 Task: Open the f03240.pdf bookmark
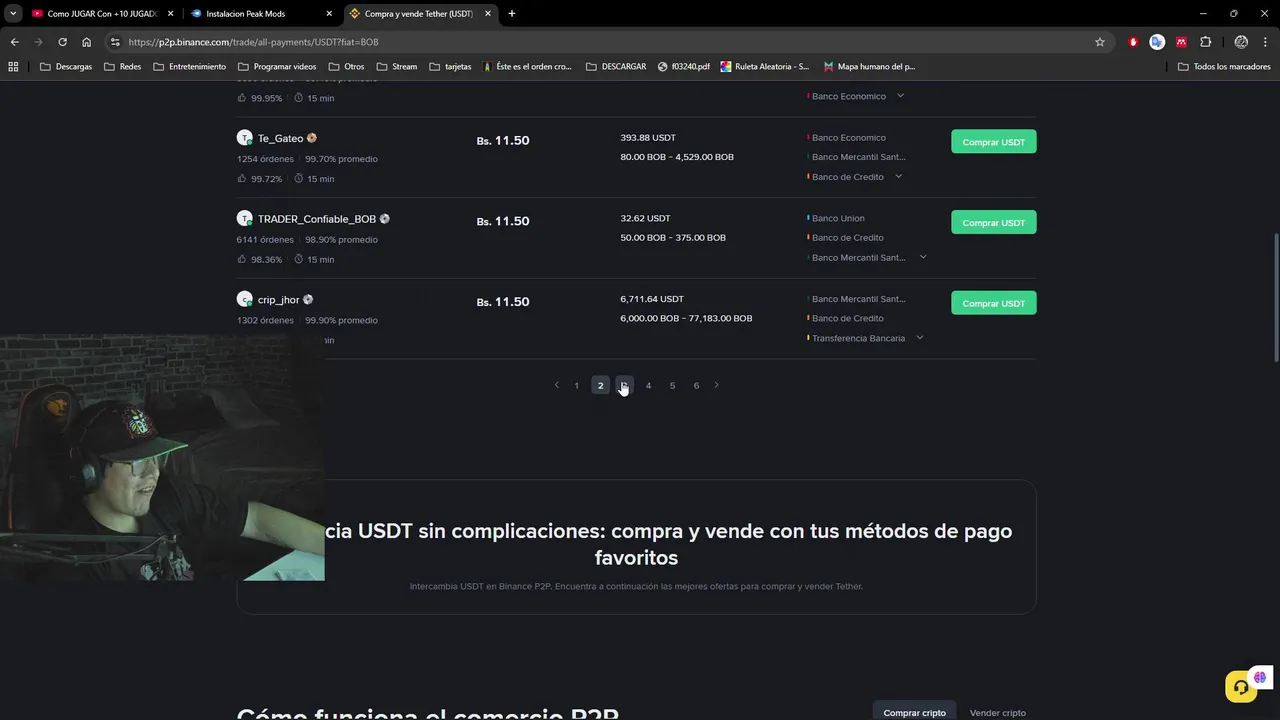(684, 67)
